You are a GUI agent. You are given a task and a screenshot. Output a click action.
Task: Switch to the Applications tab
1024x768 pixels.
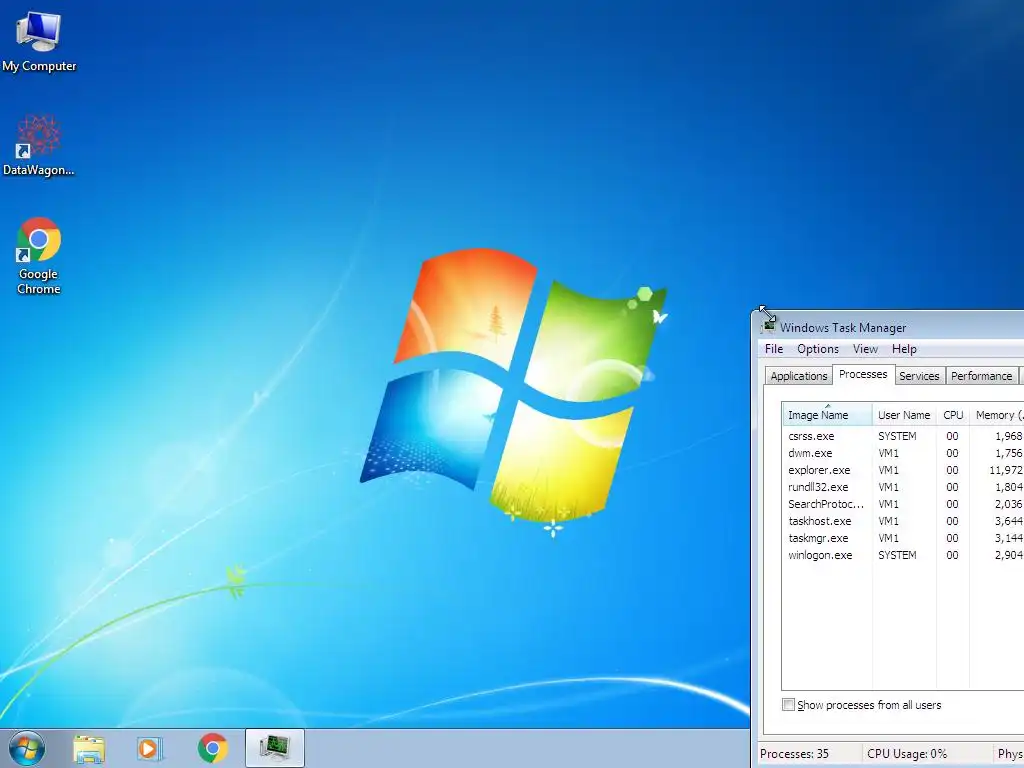(x=799, y=376)
